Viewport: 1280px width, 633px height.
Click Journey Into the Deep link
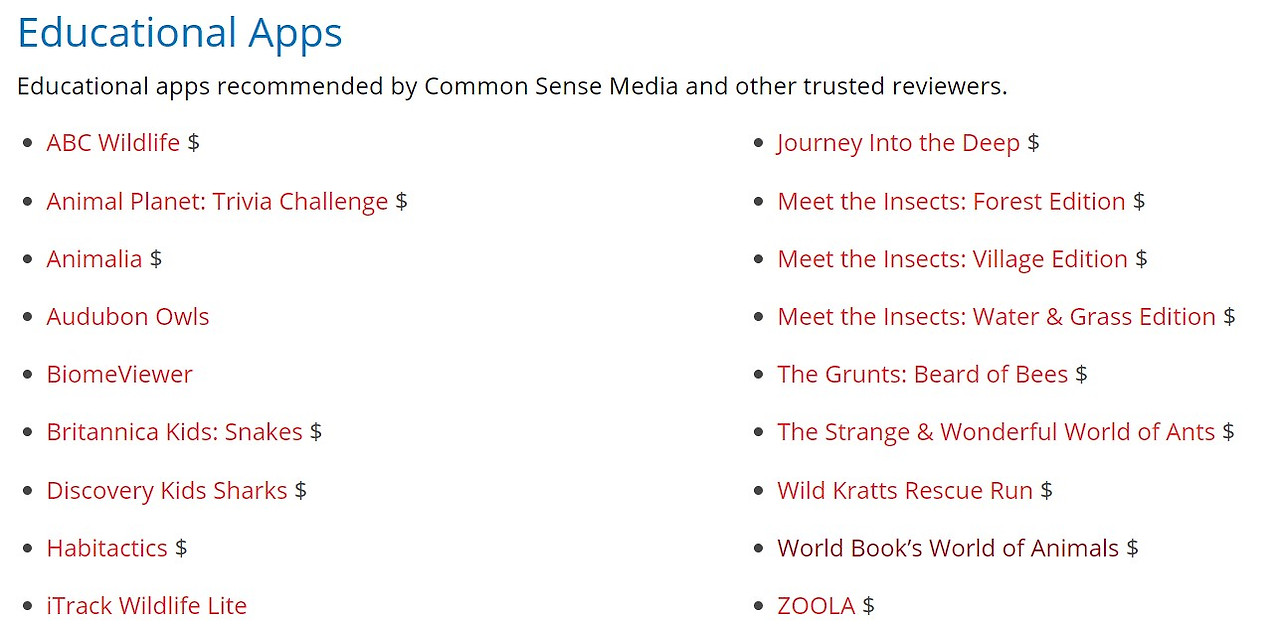[898, 143]
